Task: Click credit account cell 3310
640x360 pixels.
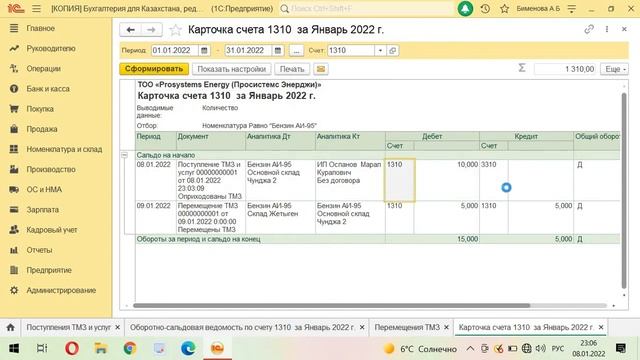Action: click(493, 180)
